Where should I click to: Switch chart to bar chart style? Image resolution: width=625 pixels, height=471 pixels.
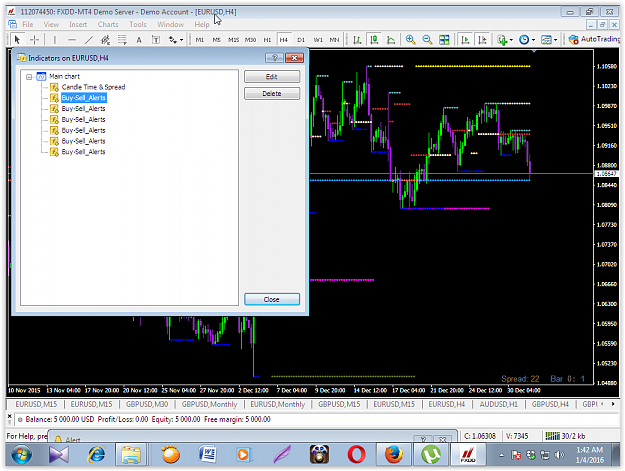point(357,39)
